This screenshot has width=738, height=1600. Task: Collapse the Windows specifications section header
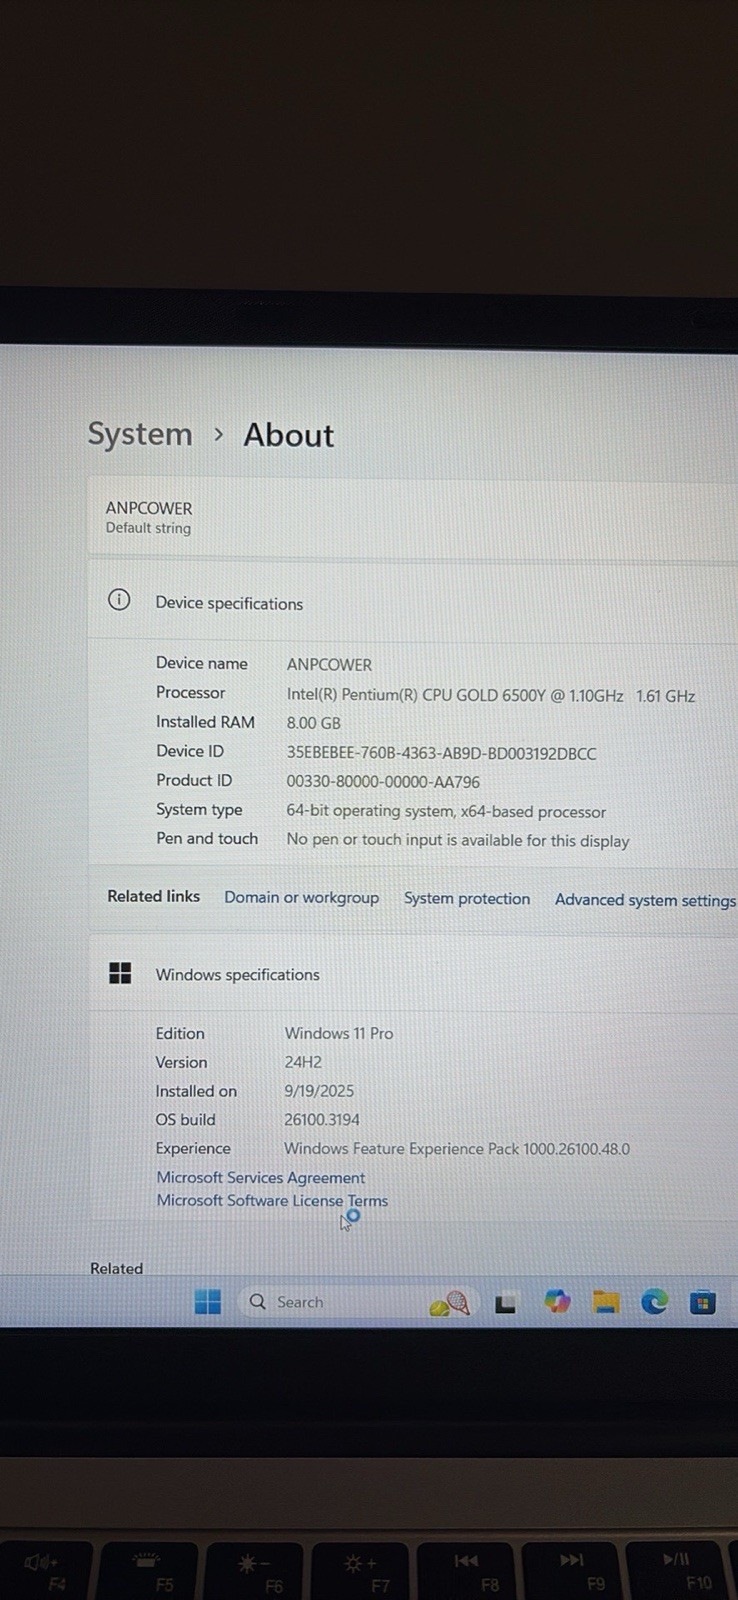pyautogui.click(x=413, y=974)
